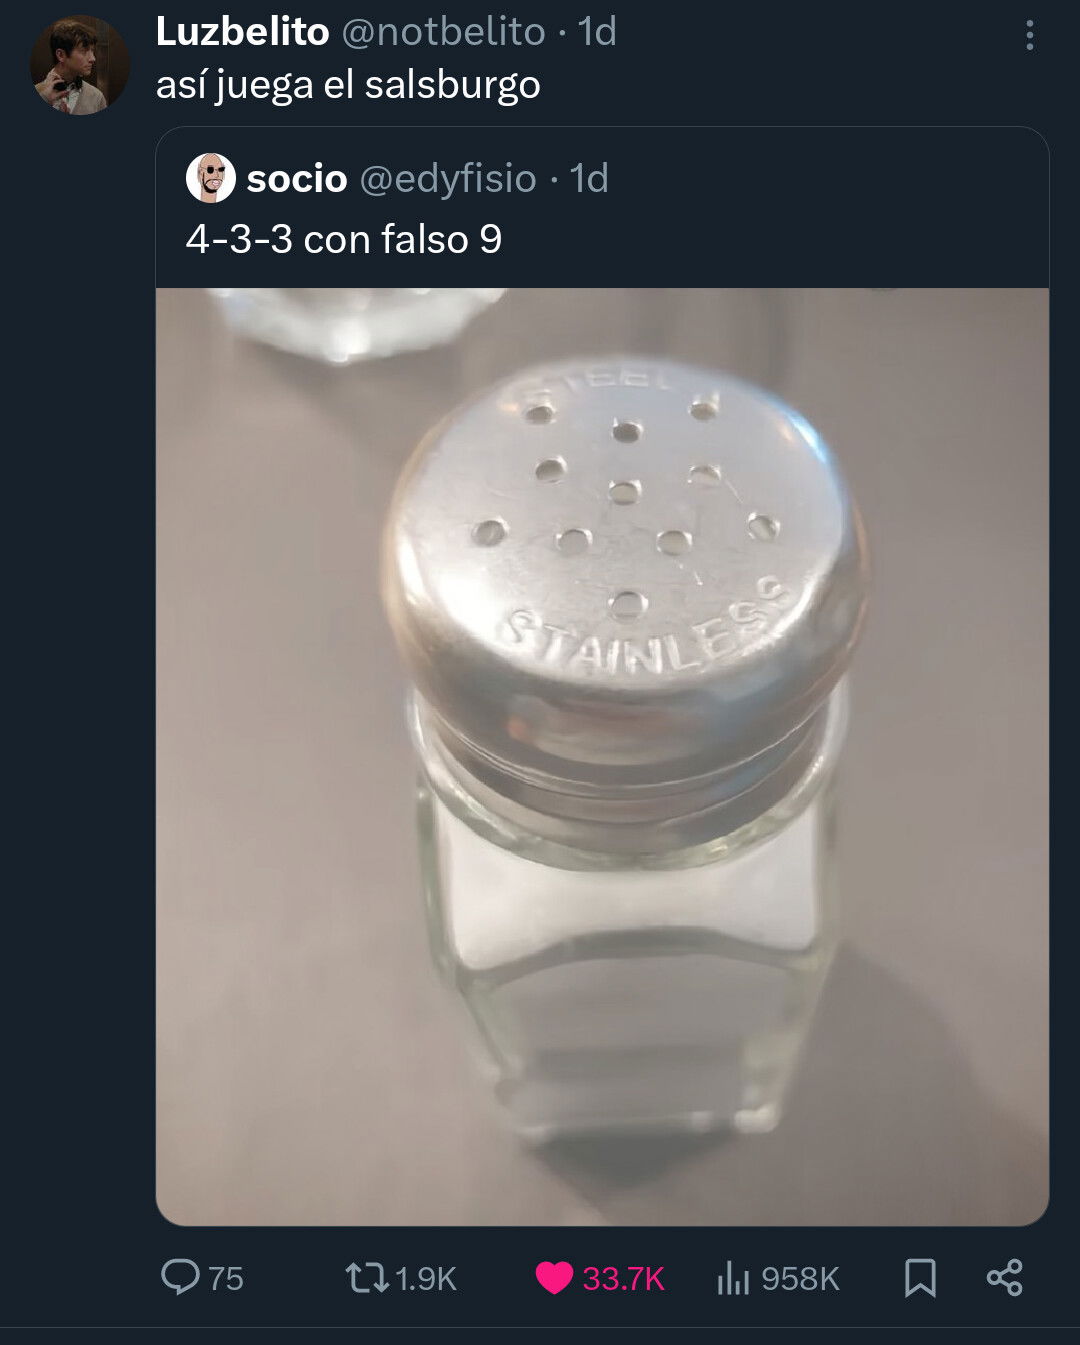
Task: Unlike the post via pink heart
Action: 554,1277
